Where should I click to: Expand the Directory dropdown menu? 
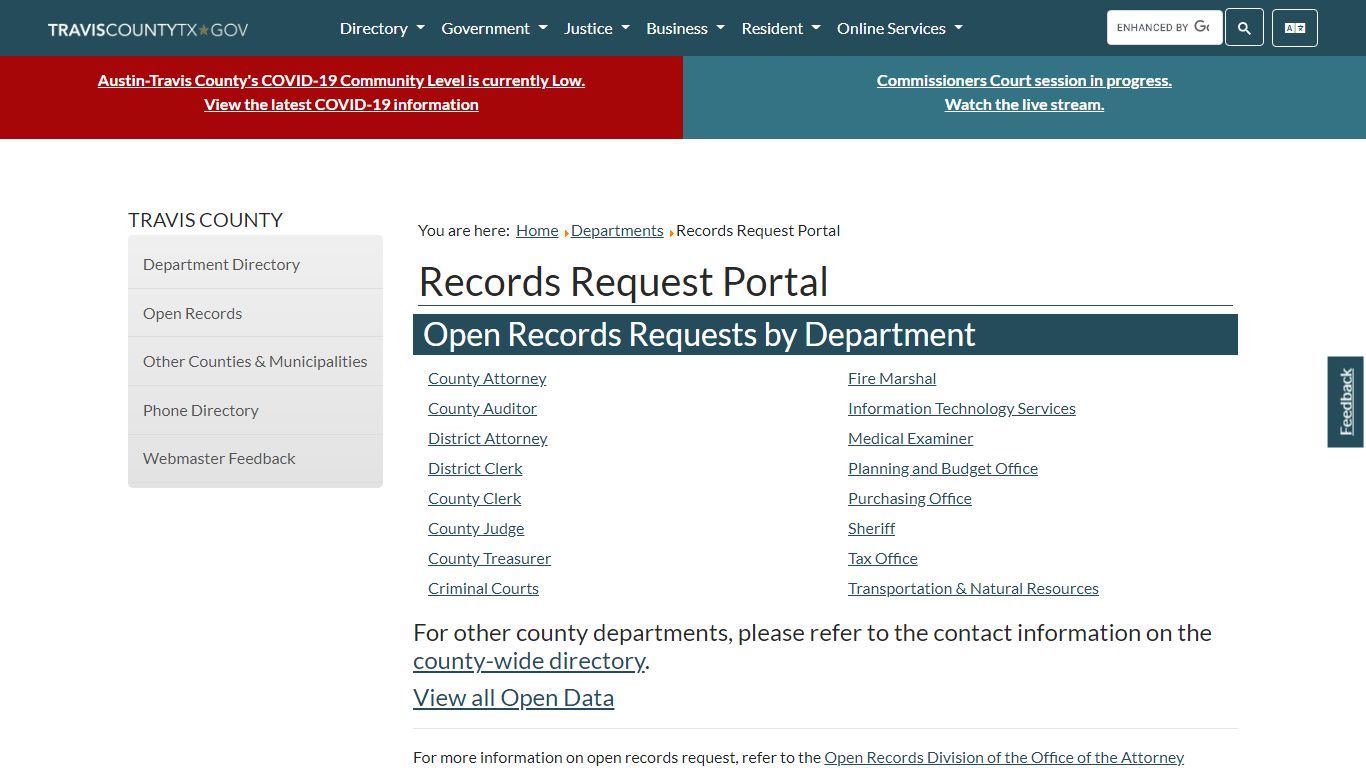[382, 28]
